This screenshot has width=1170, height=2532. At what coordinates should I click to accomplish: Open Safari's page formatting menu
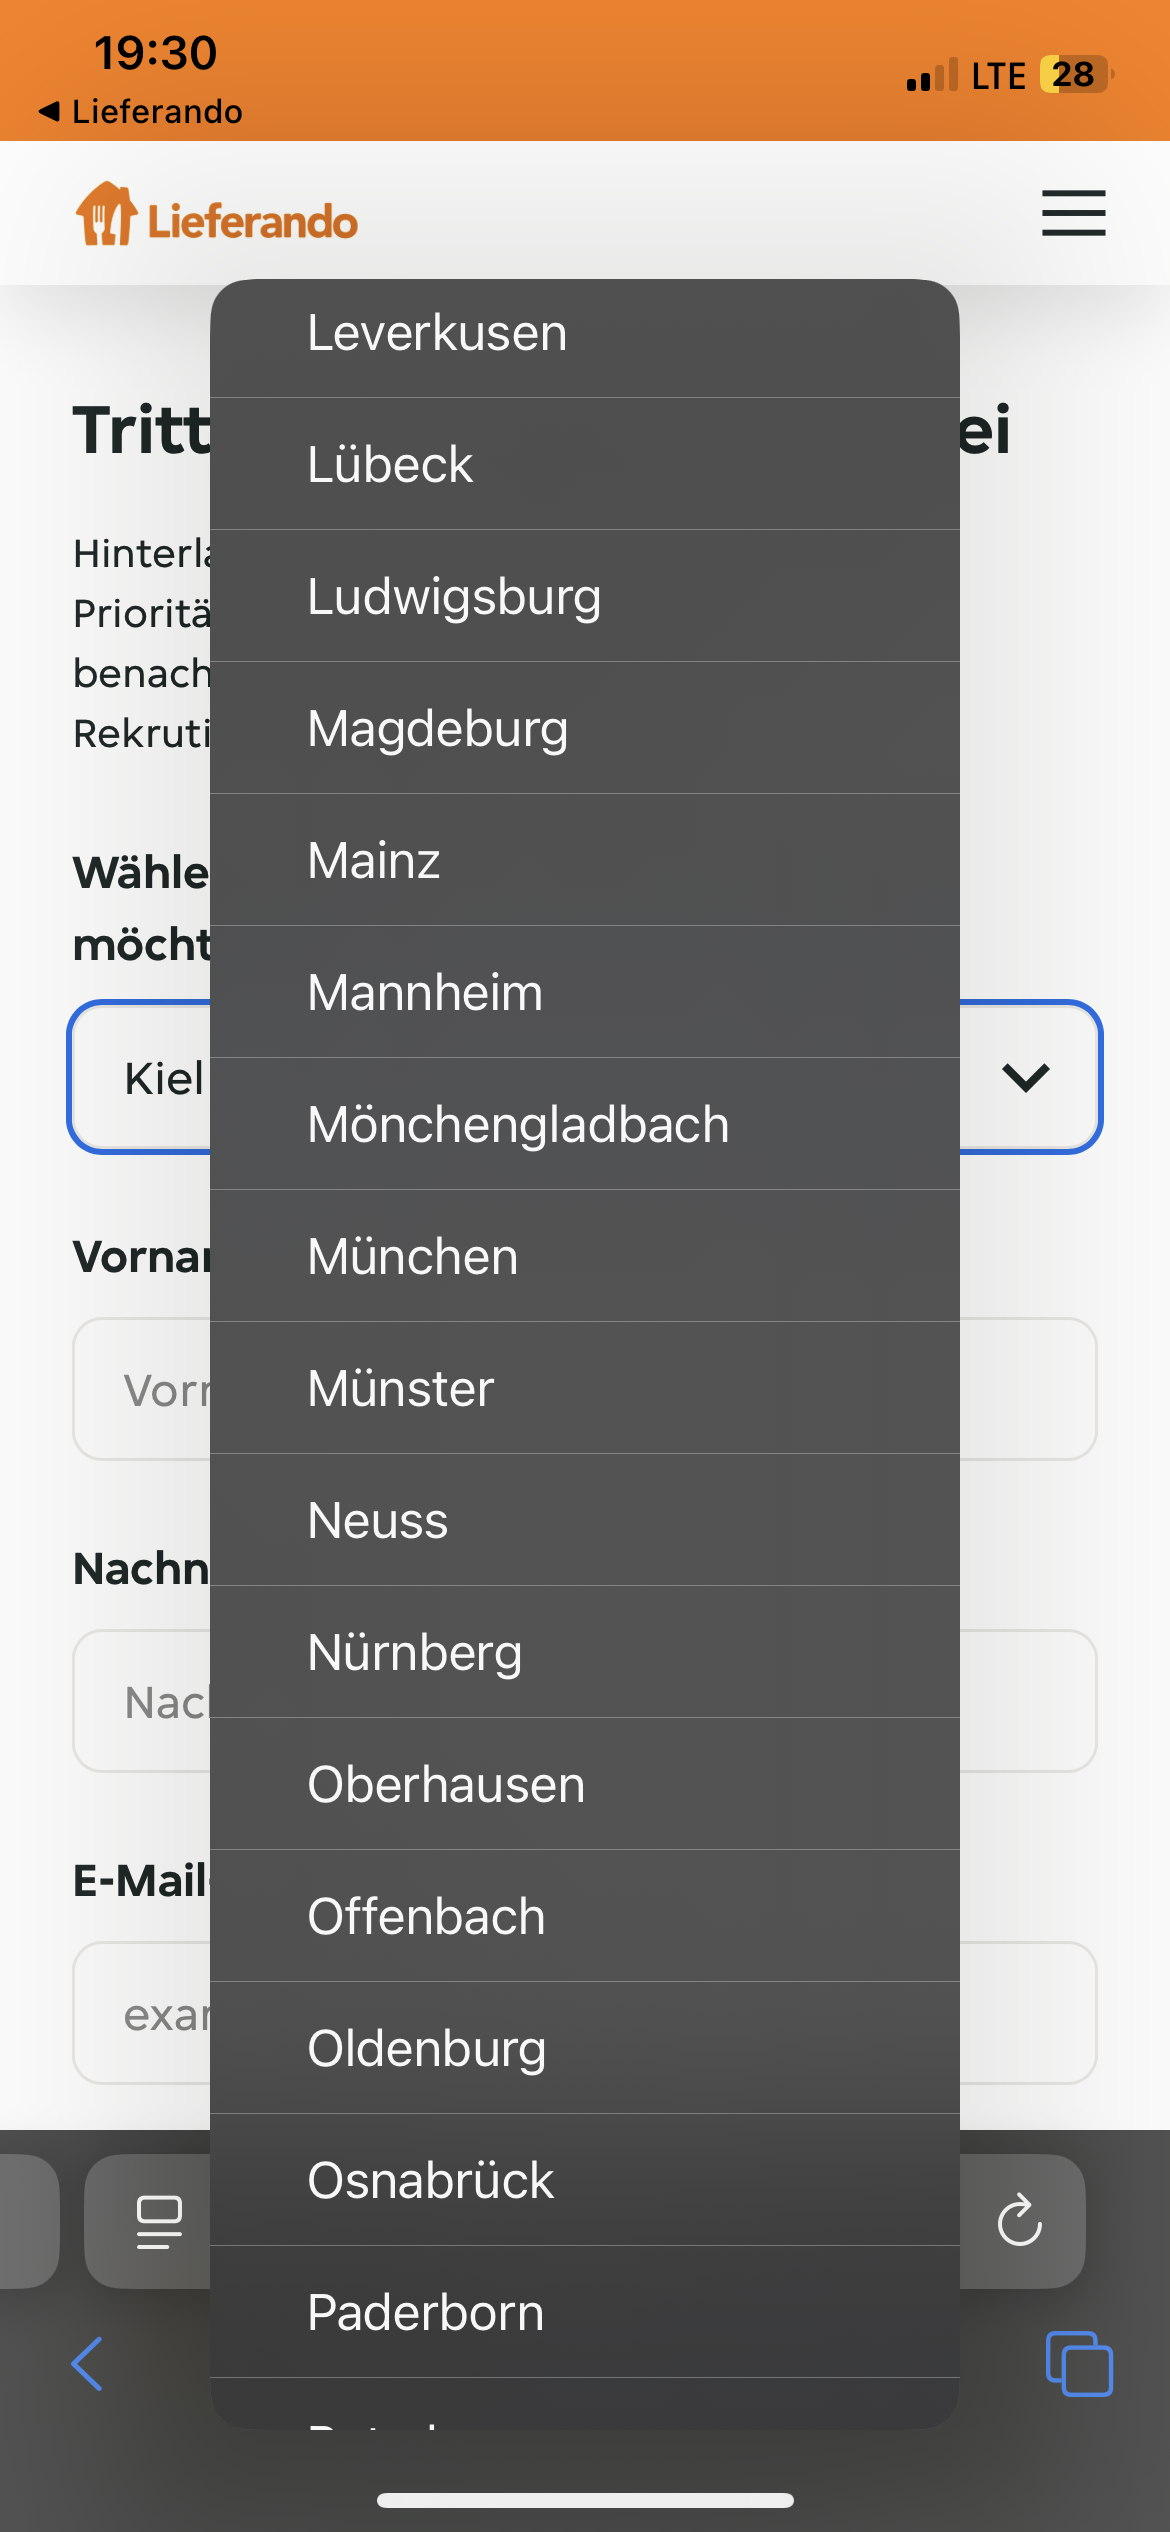coord(160,2222)
